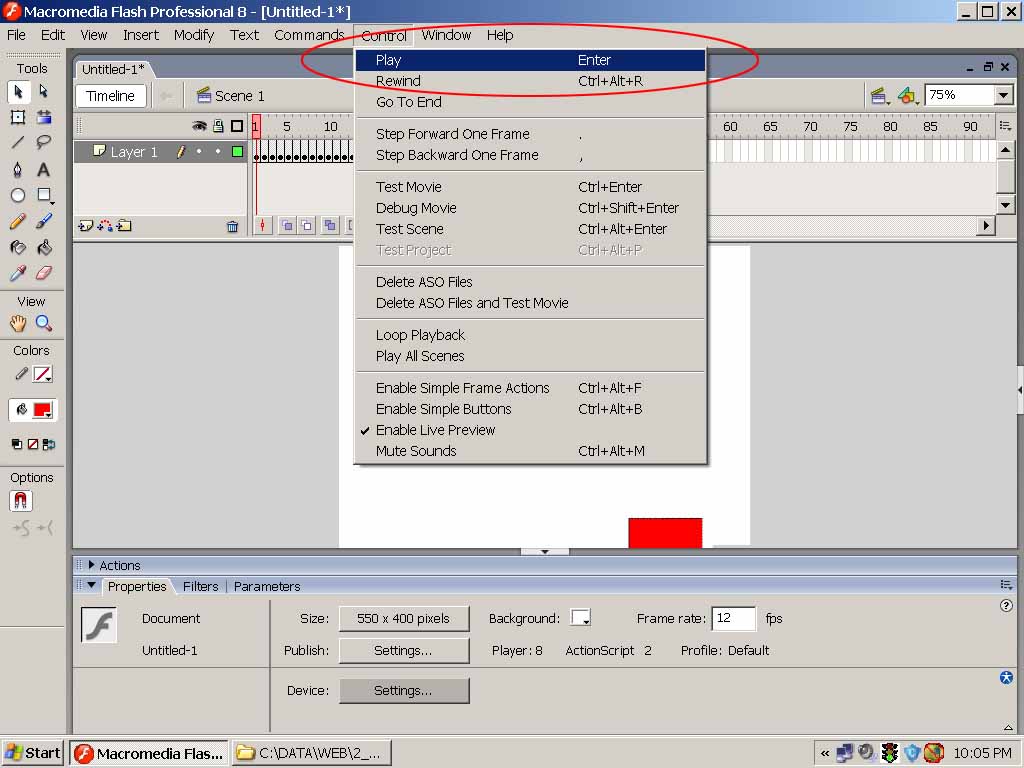The image size is (1024, 768).
Task: Select the Oval tool
Action: (x=18, y=195)
